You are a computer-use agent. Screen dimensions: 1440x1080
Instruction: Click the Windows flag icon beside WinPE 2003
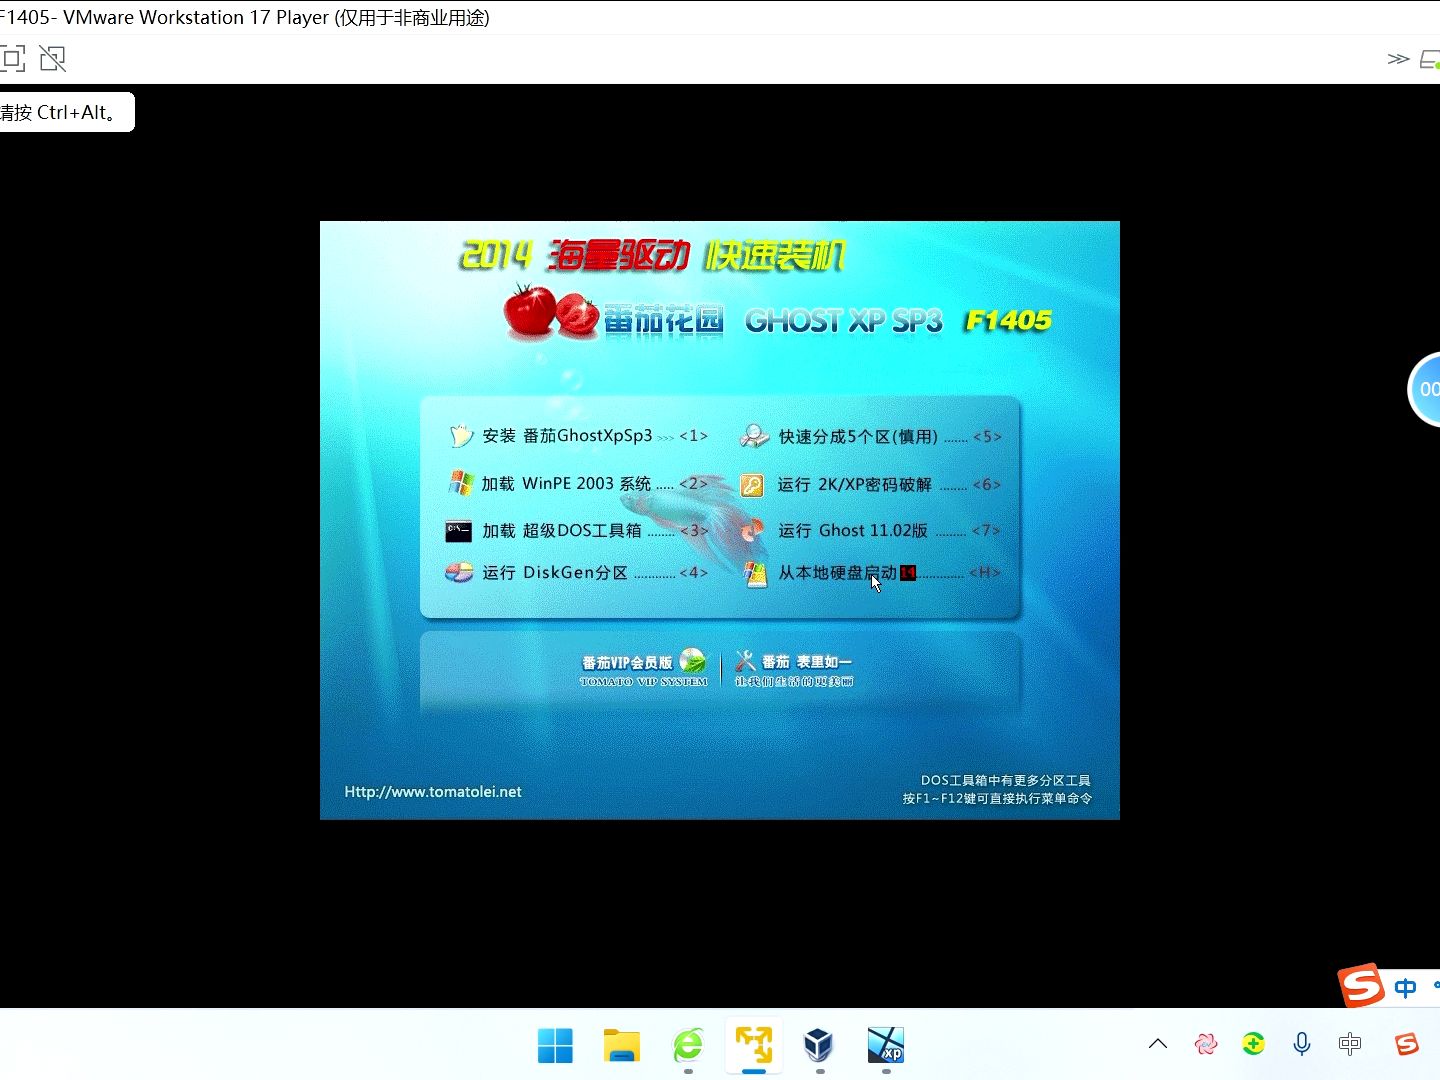460,484
